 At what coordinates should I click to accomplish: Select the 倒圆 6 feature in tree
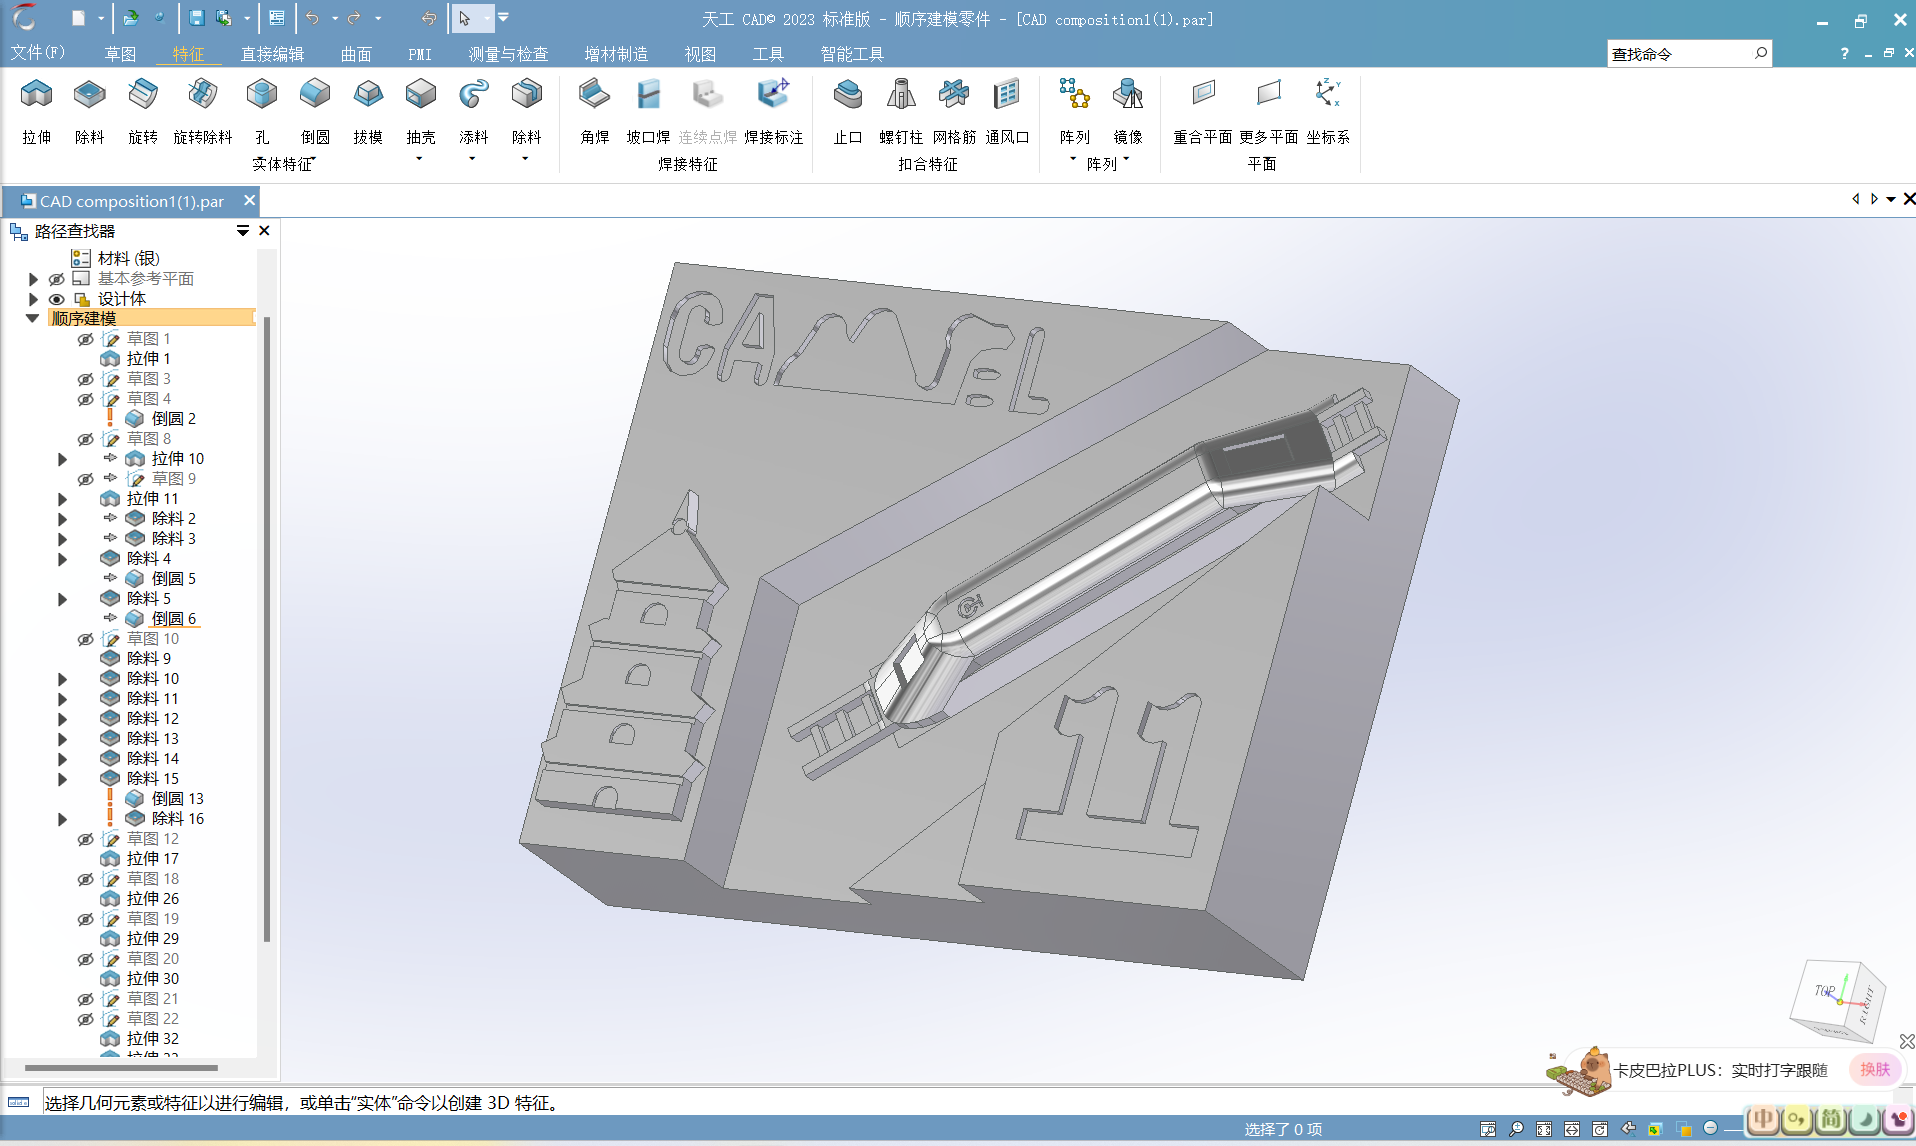(x=173, y=619)
